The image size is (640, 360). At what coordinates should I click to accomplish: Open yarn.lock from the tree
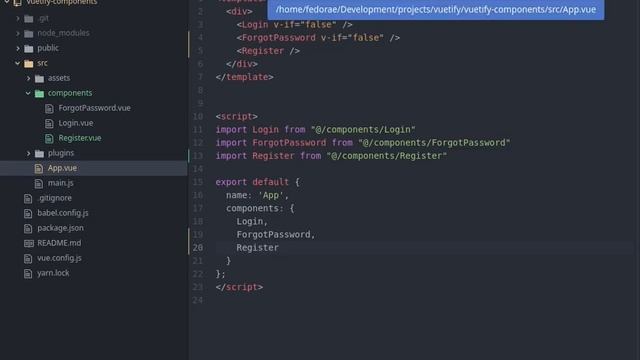pos(53,273)
